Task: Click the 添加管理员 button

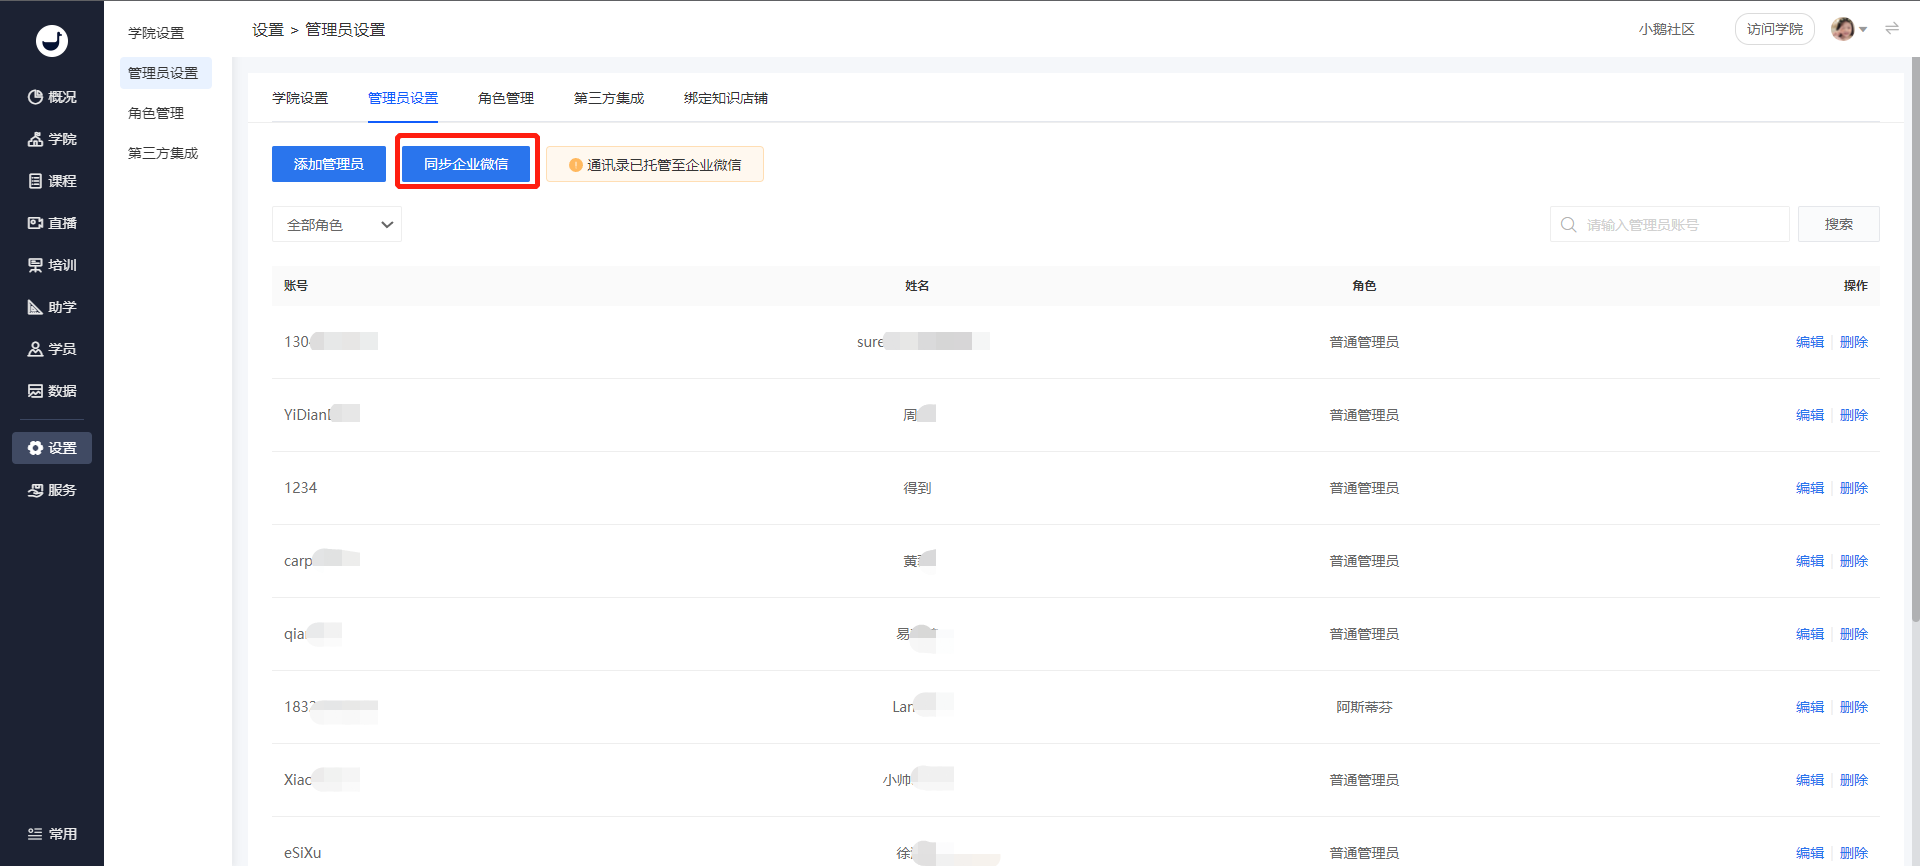Action: 329,164
